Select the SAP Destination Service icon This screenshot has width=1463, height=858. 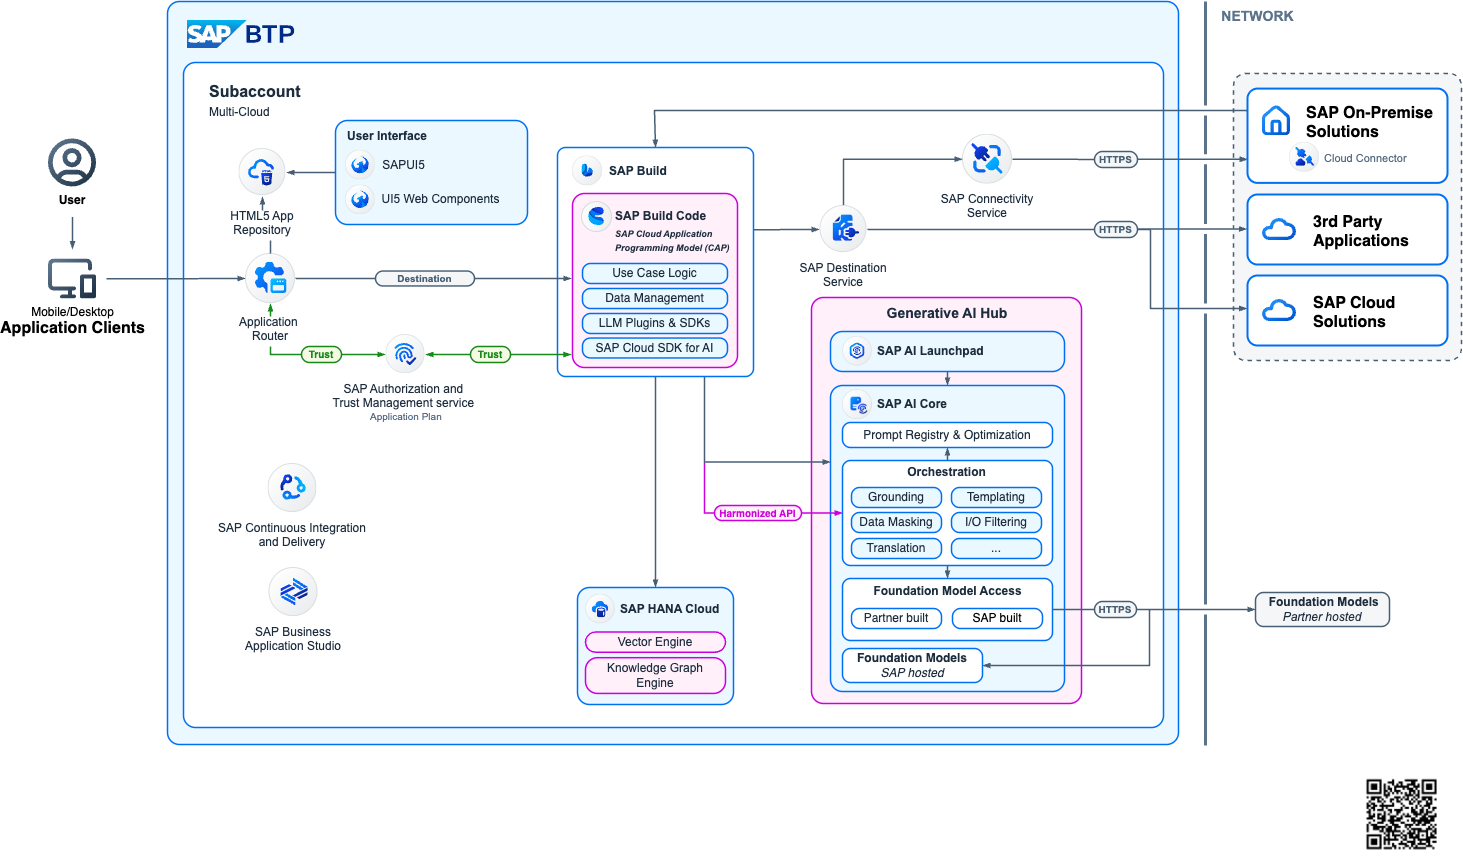[x=843, y=227]
